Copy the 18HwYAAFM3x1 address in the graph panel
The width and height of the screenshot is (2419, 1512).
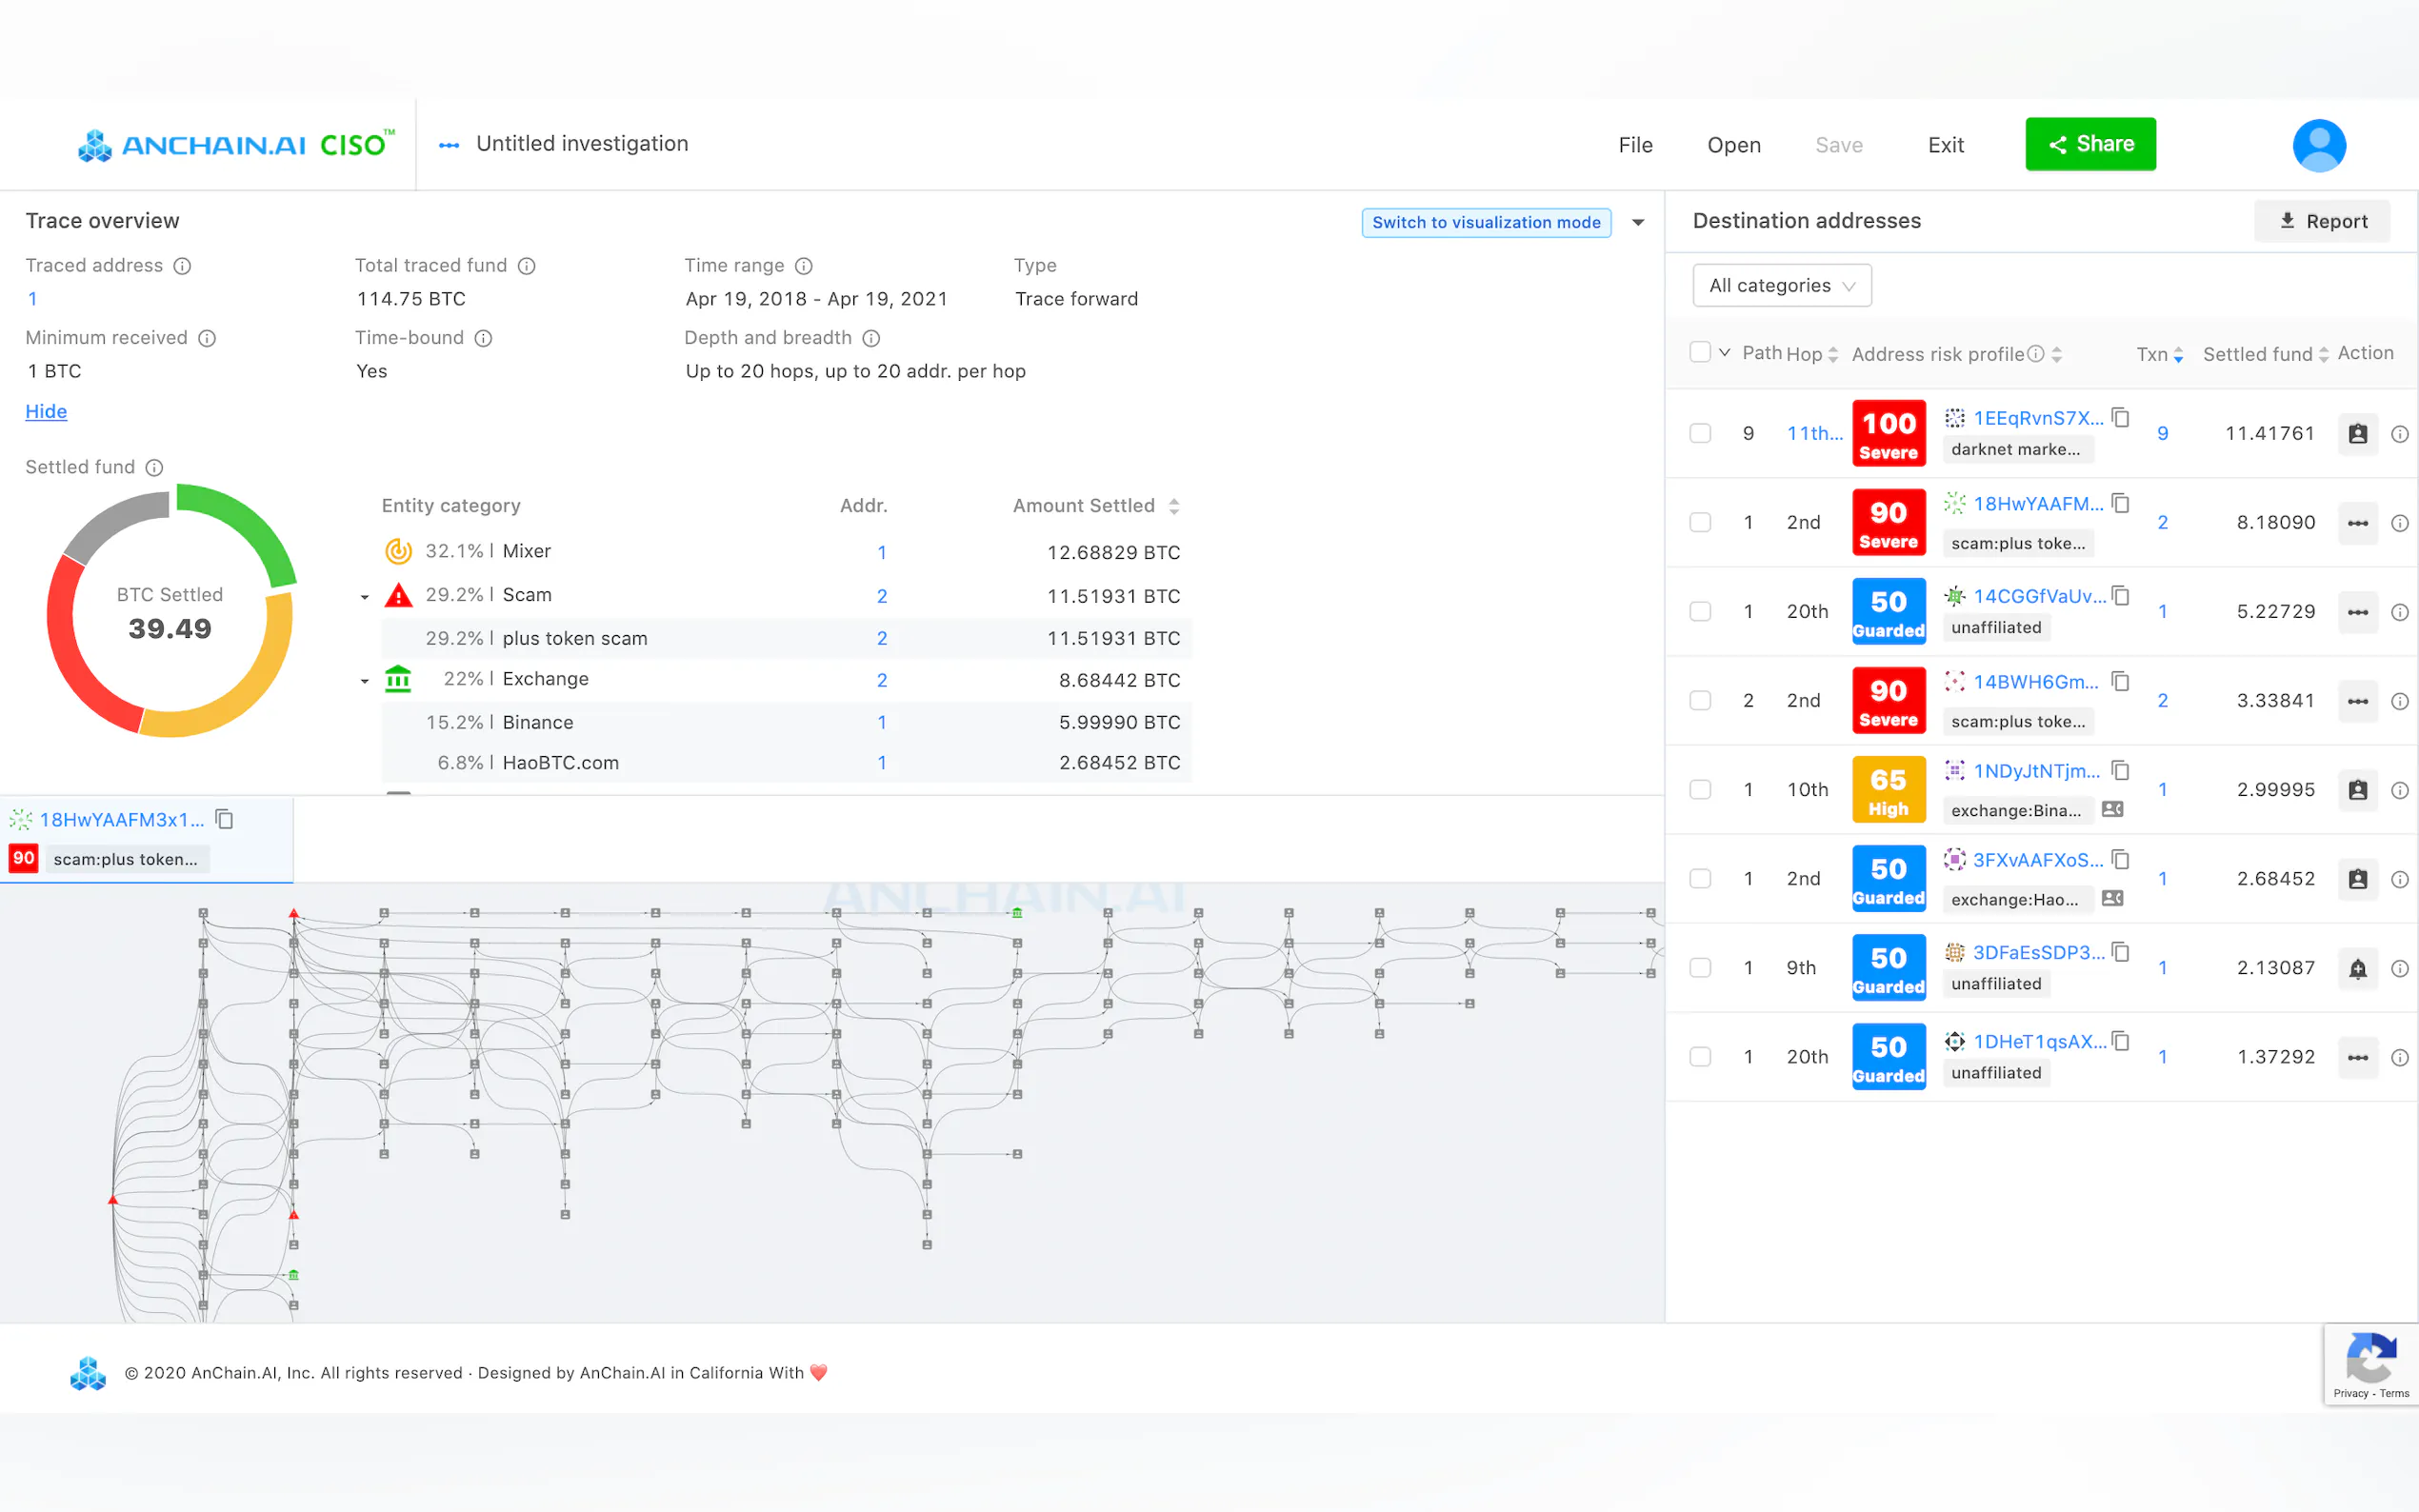[x=225, y=820]
